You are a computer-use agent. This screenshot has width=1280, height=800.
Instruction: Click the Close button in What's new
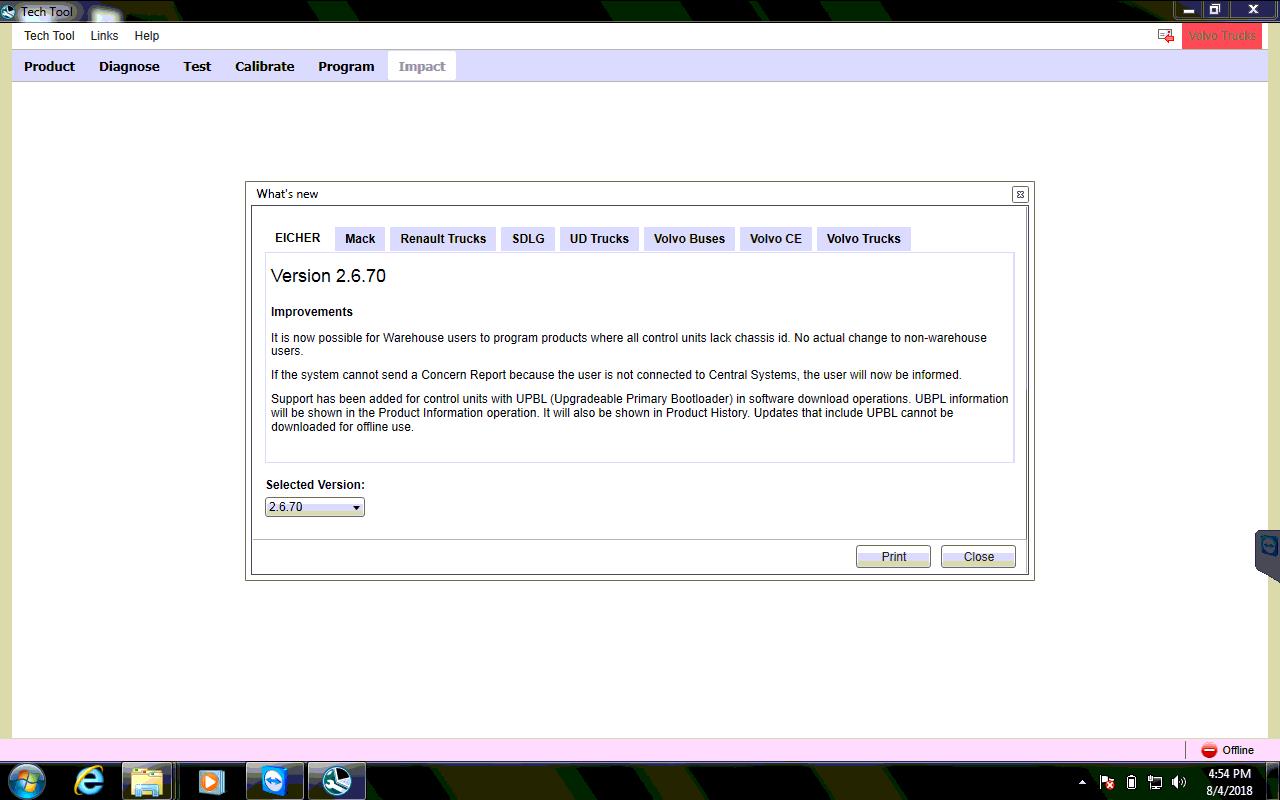tap(978, 557)
